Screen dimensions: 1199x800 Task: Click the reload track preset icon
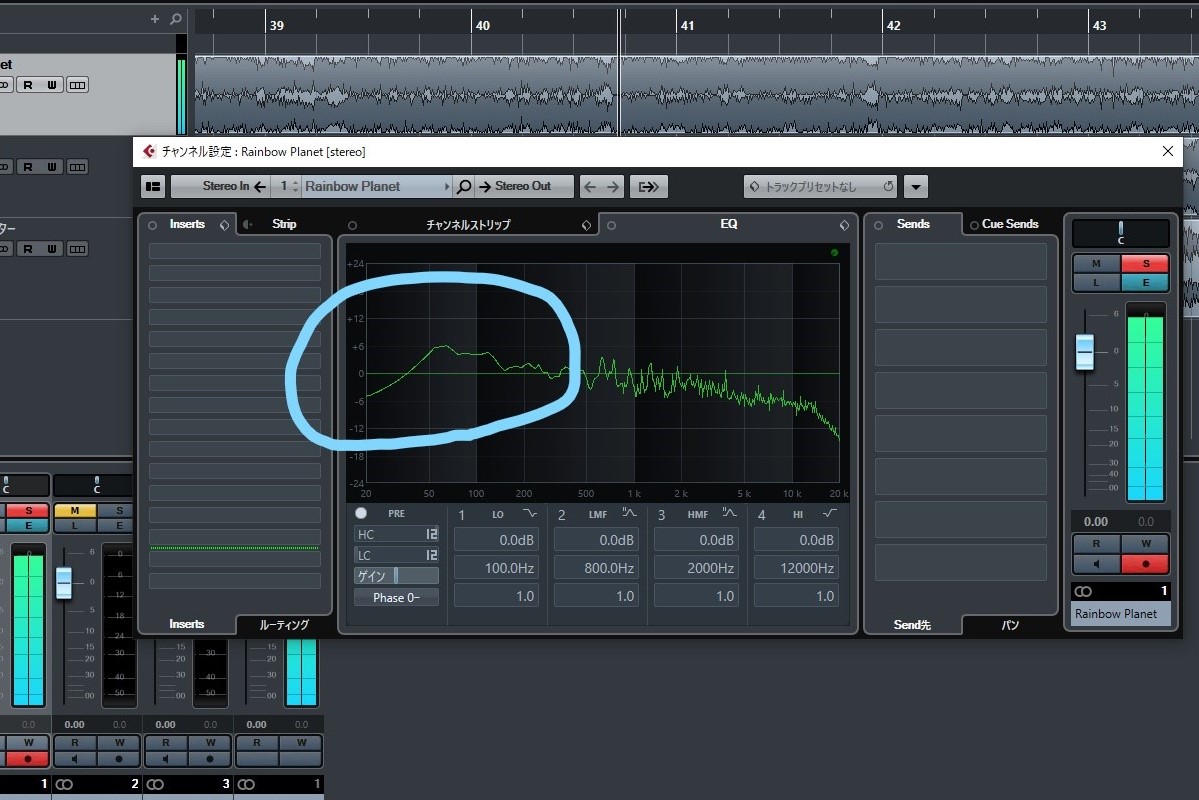888,186
